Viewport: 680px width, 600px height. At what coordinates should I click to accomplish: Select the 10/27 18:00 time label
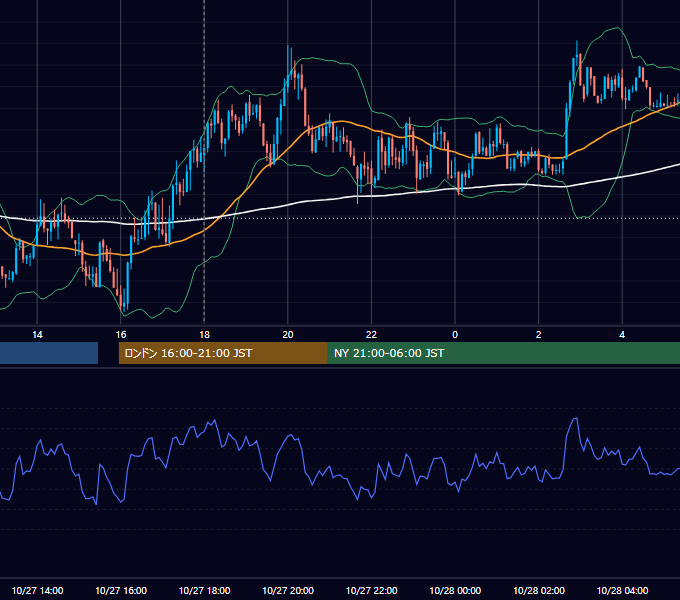point(204,590)
